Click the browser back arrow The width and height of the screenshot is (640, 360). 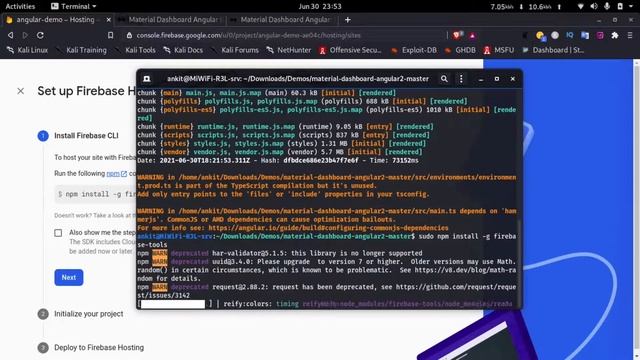point(11,36)
